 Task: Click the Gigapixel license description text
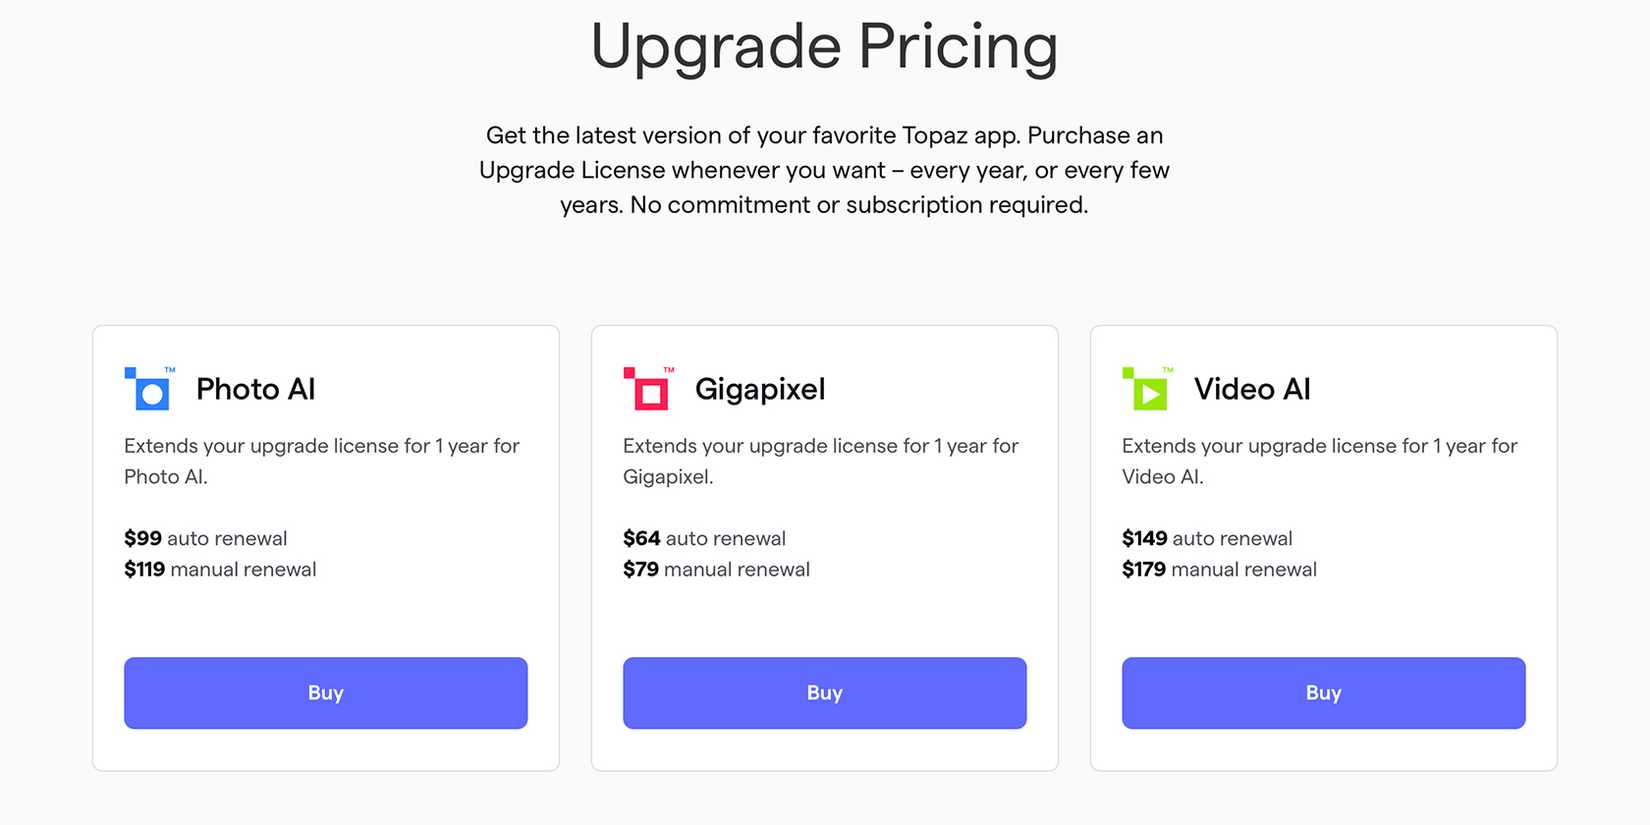[820, 461]
